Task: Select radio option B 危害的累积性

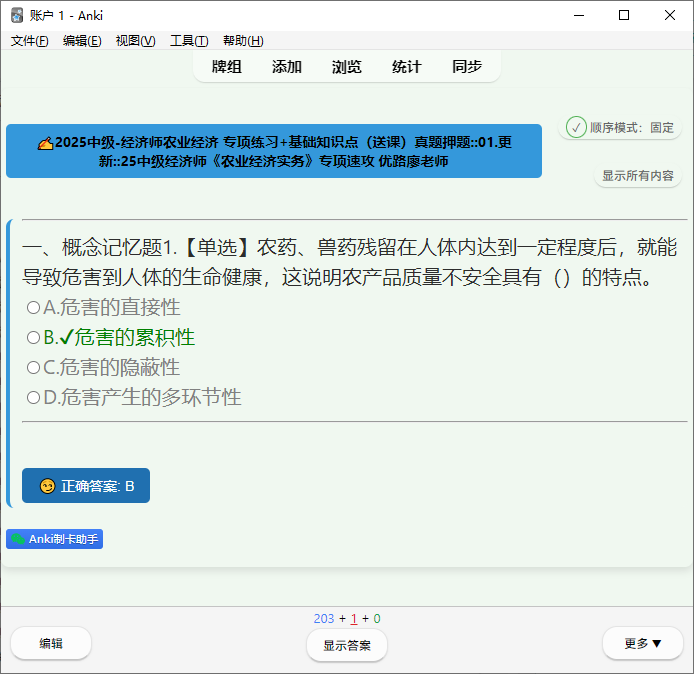Action: pos(33,337)
